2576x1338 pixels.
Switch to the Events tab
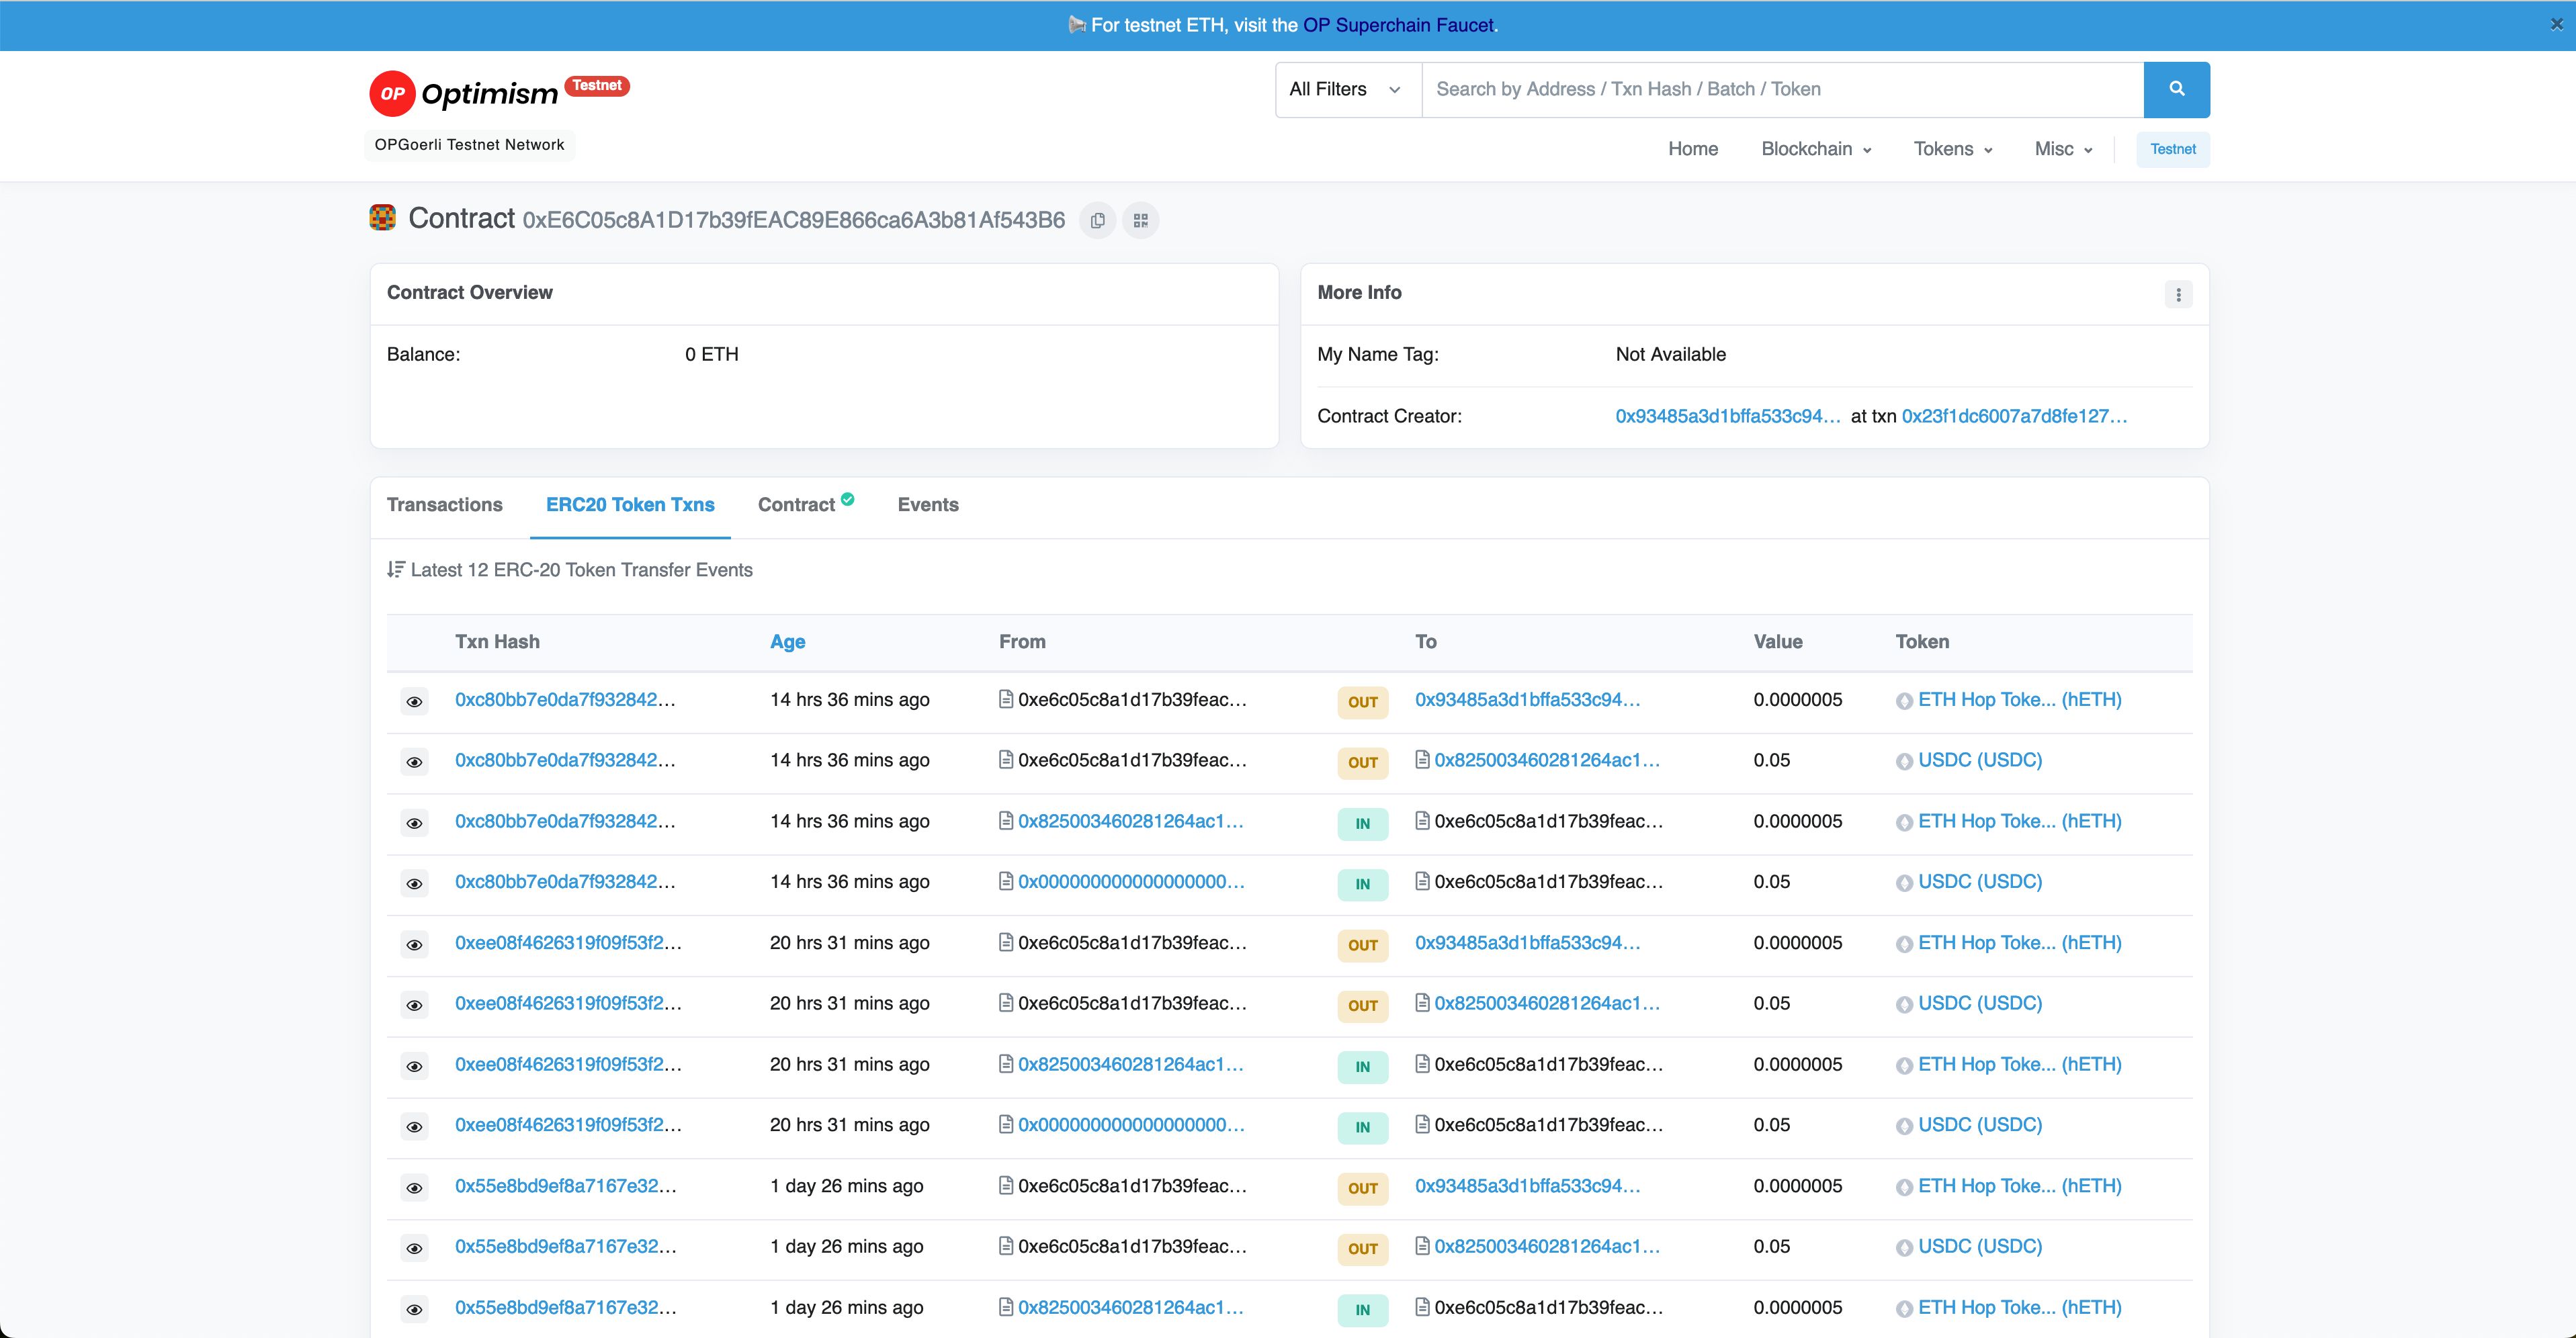click(x=928, y=505)
